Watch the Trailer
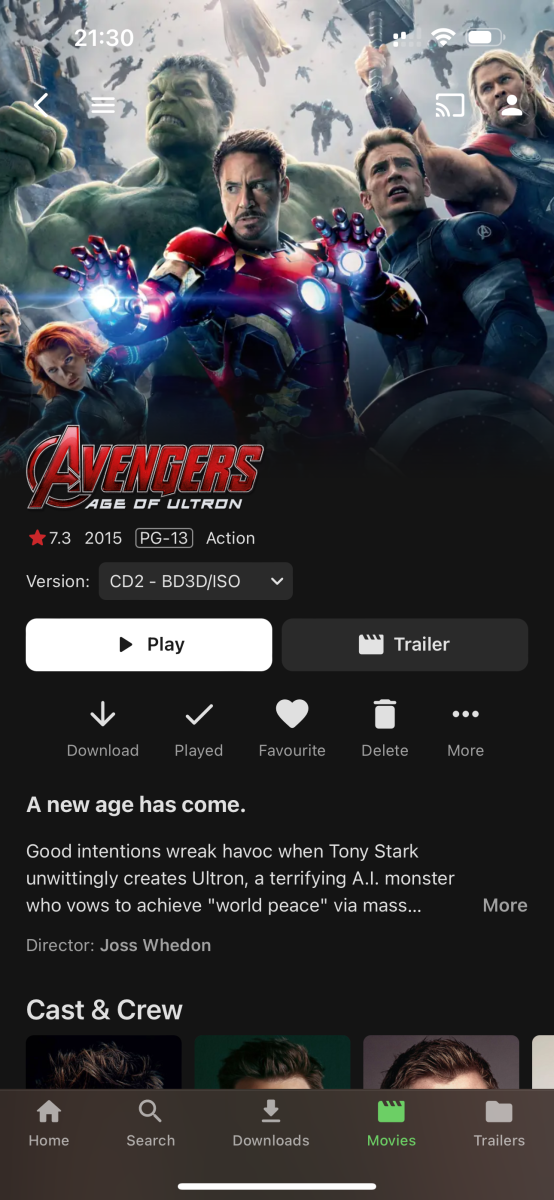554x1200 pixels. point(405,645)
